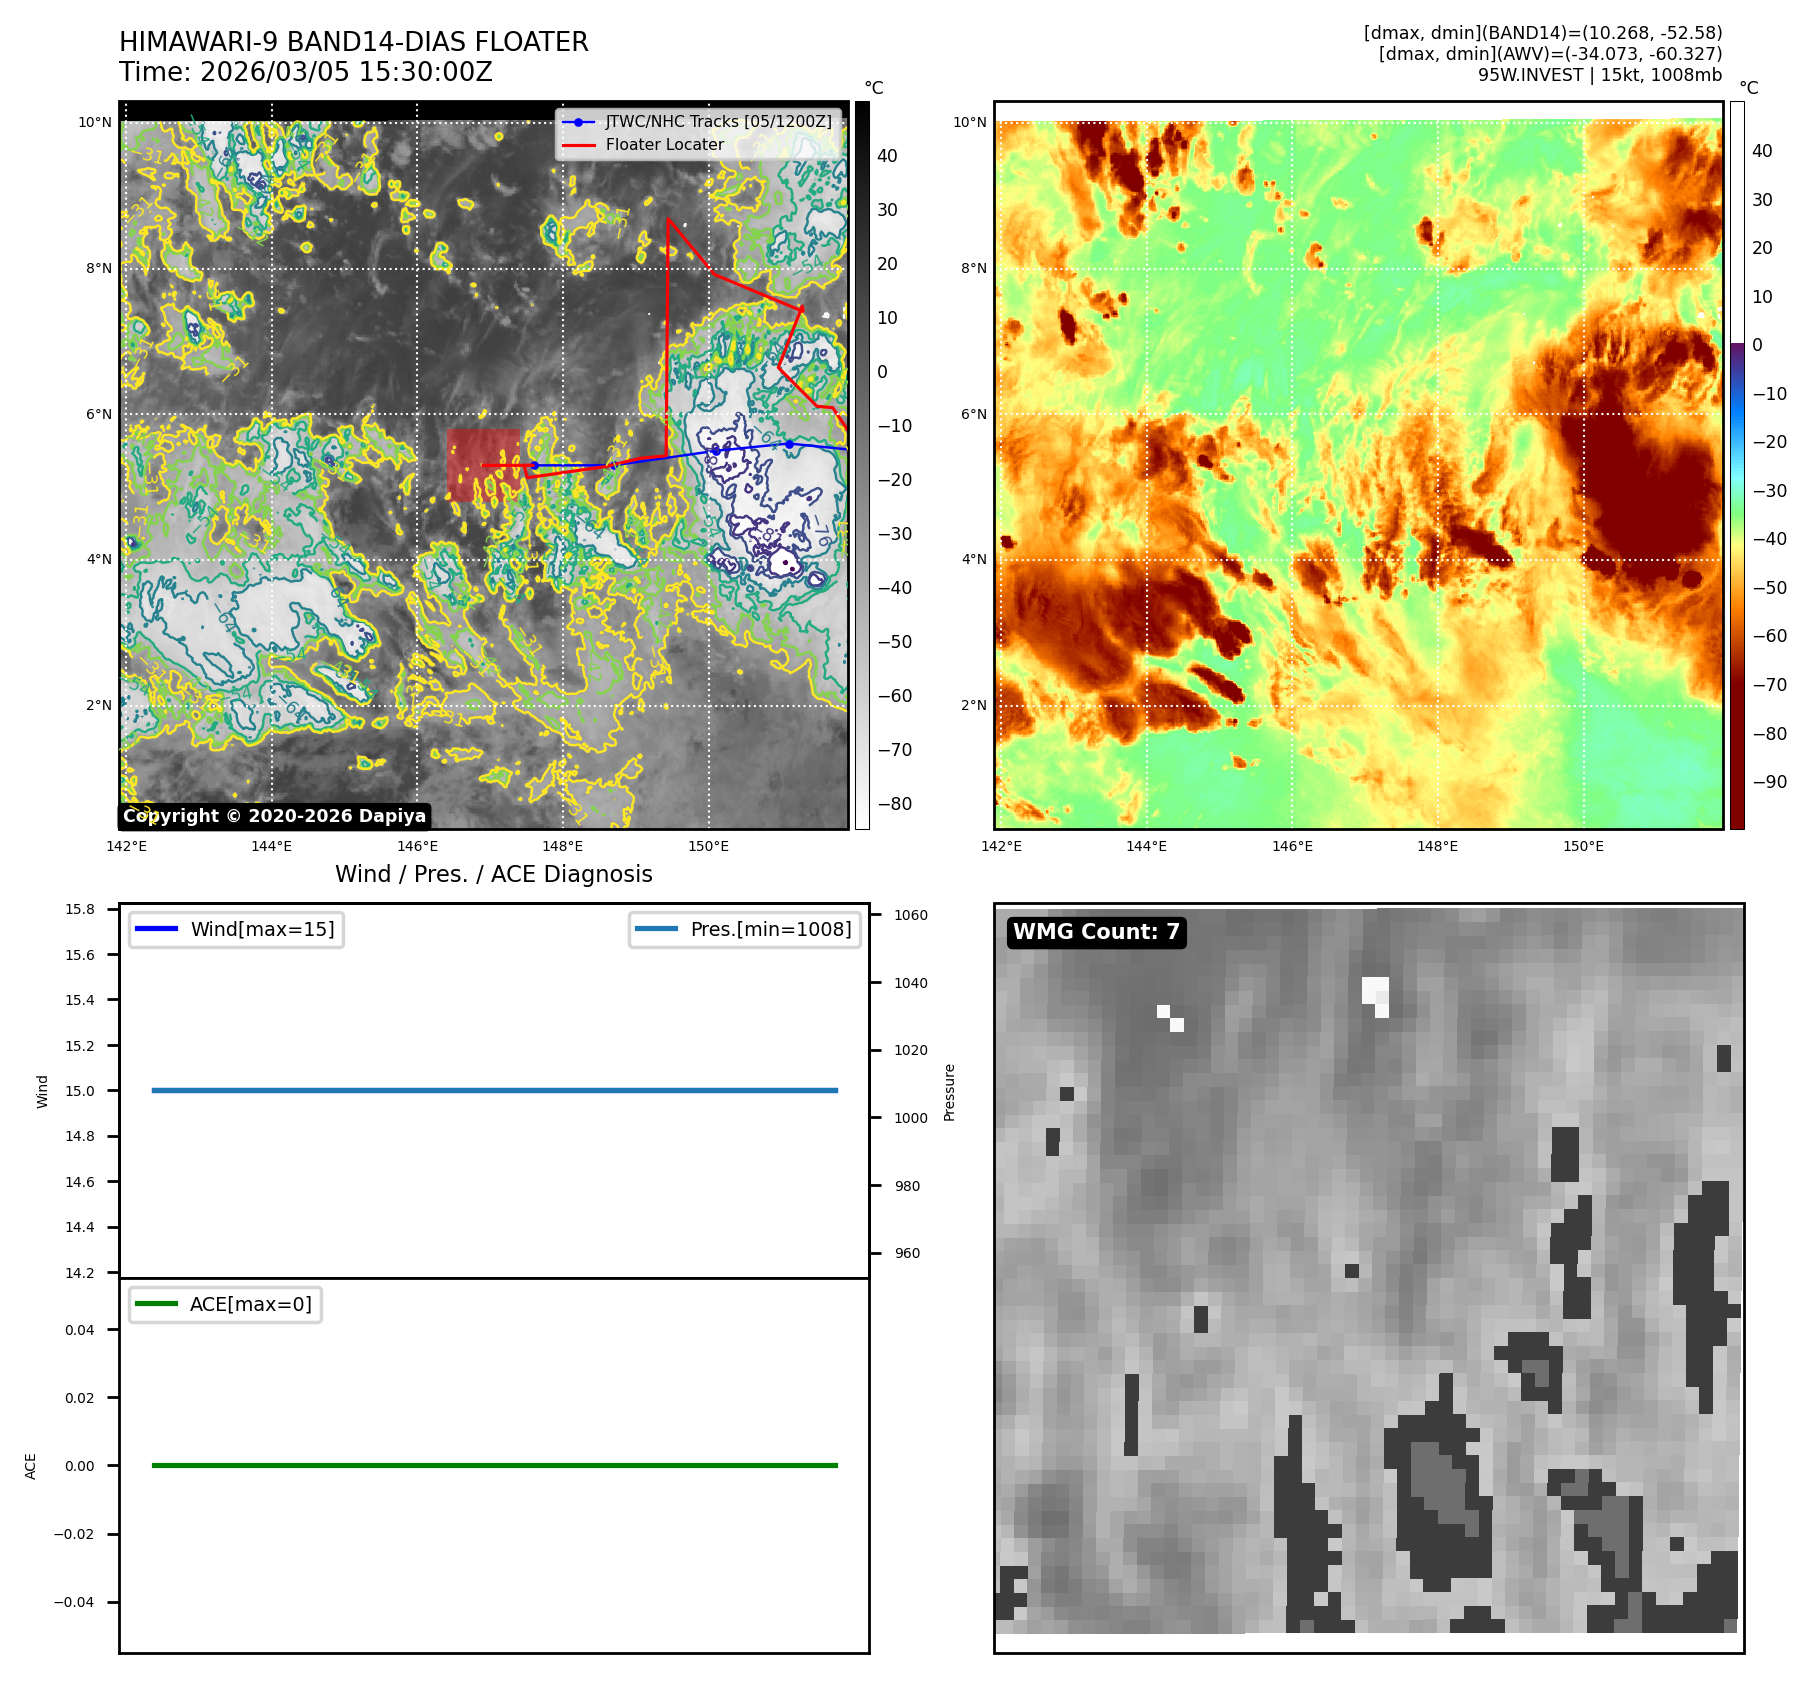
Task: Click the blue JTWC/NHC Tracks legend marker
Action: click(x=578, y=122)
